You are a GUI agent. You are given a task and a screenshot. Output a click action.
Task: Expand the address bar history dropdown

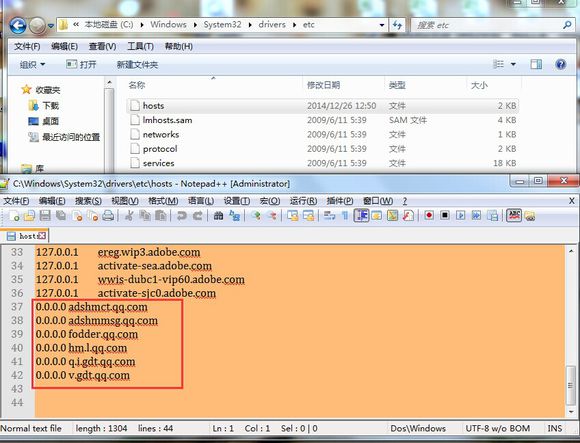(x=382, y=25)
